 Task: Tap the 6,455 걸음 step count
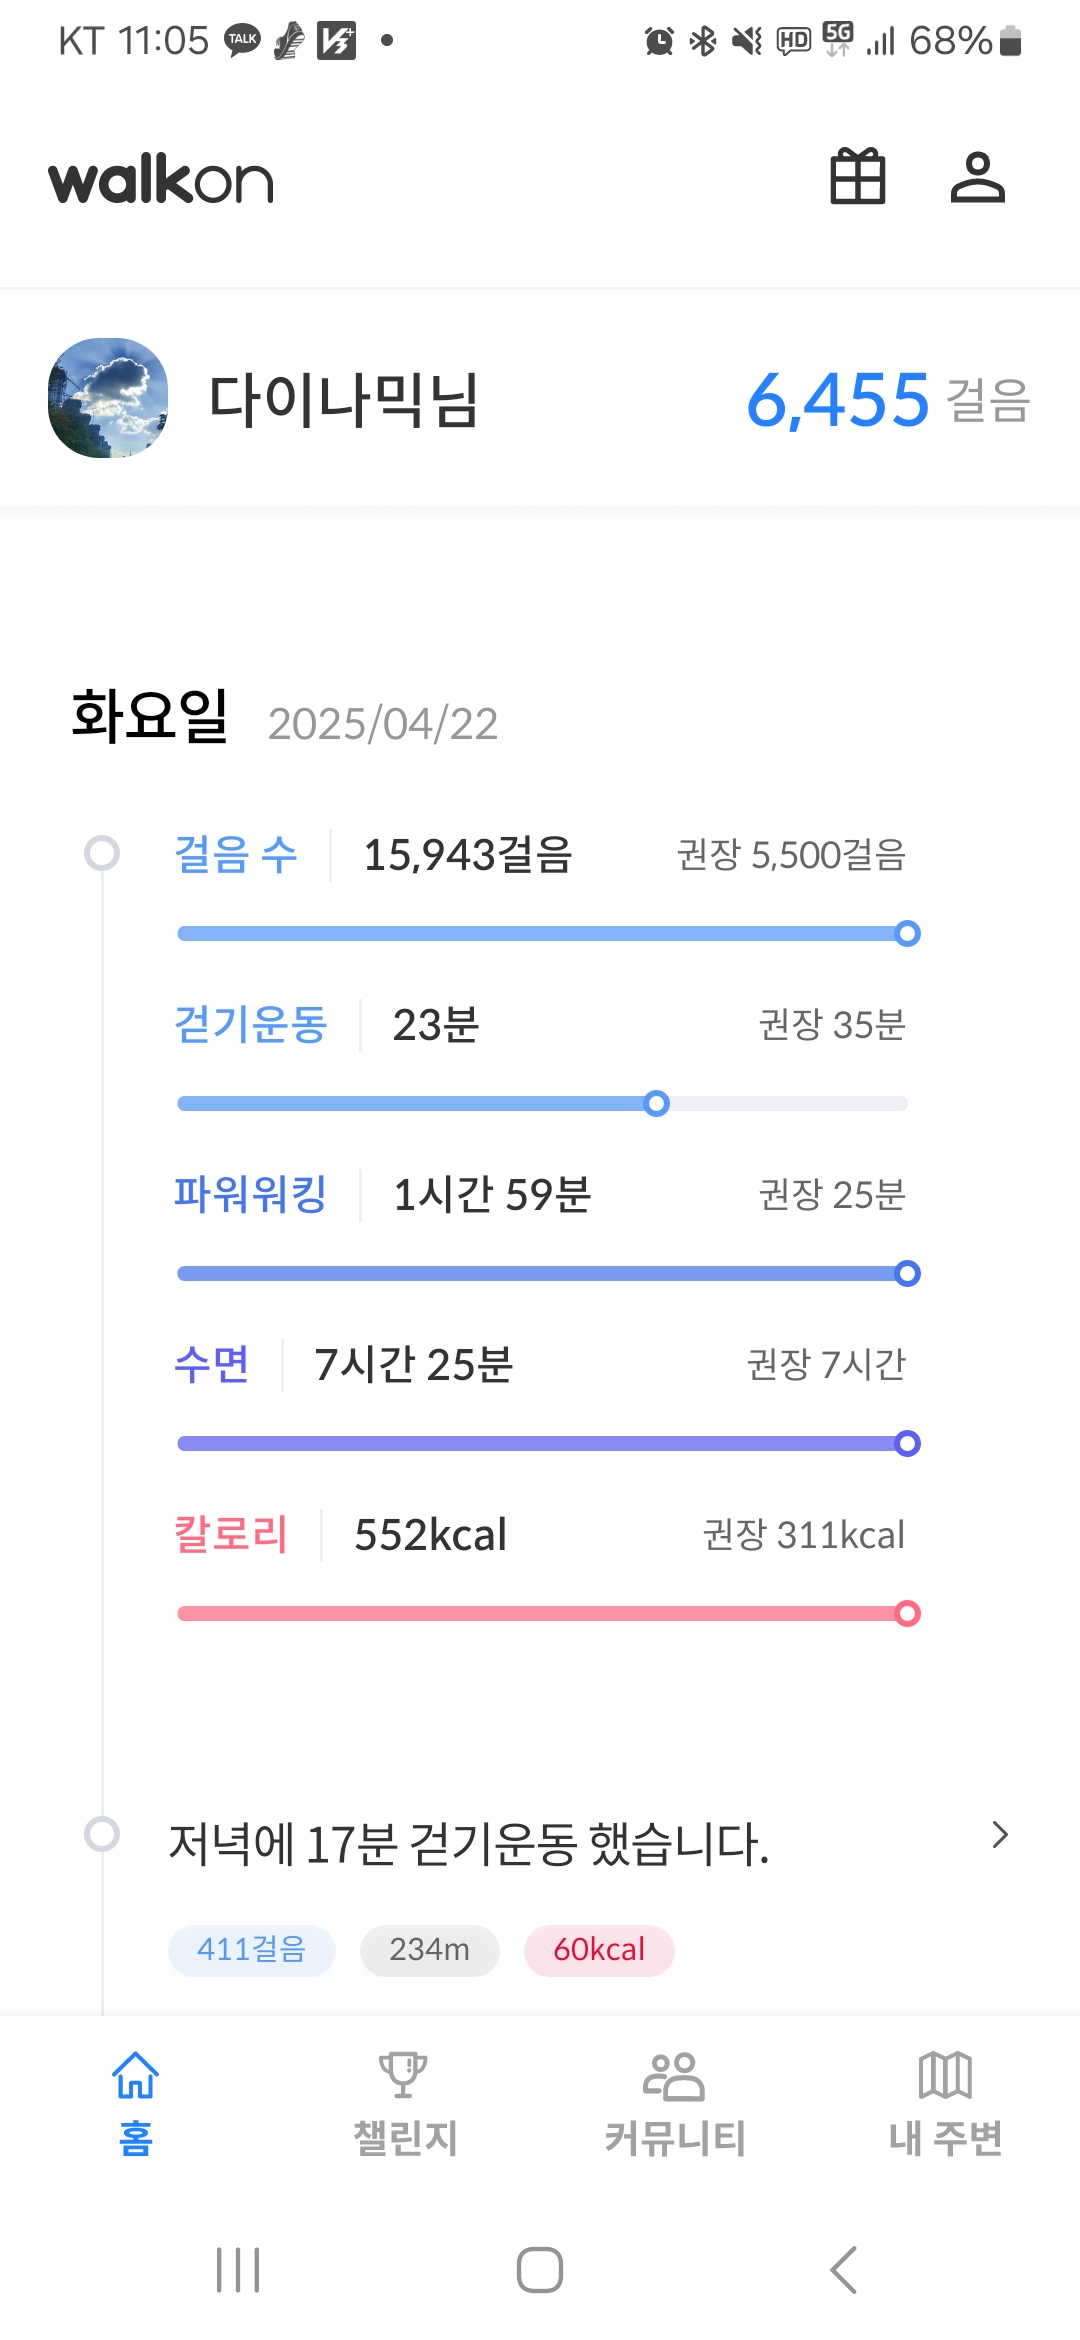[x=838, y=400]
